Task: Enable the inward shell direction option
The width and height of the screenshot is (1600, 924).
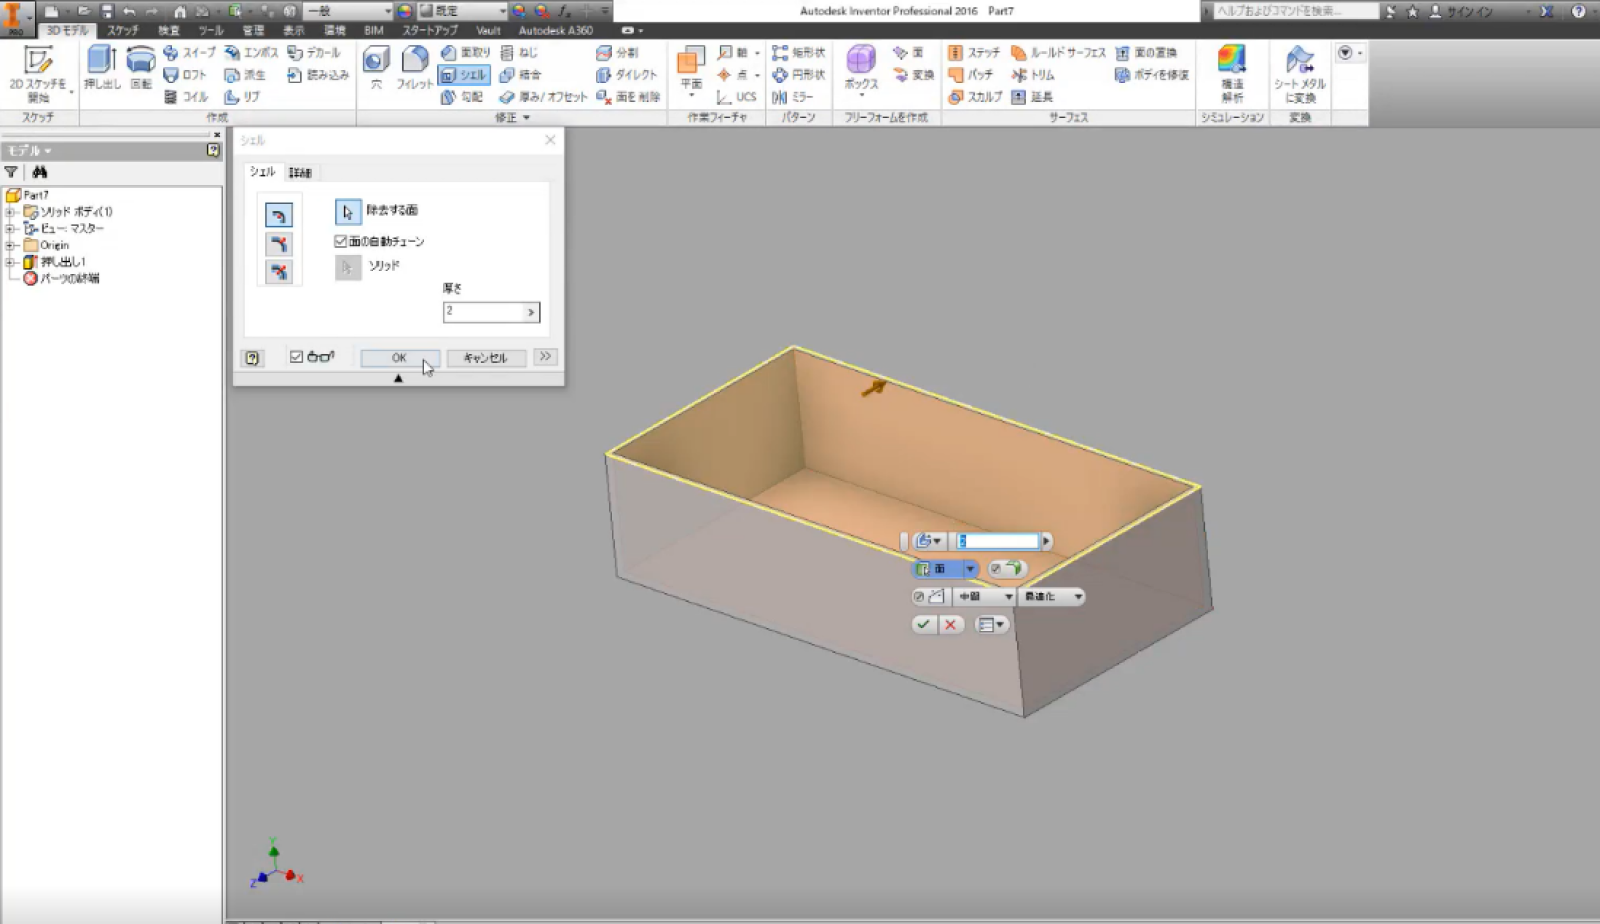Action: 279,212
